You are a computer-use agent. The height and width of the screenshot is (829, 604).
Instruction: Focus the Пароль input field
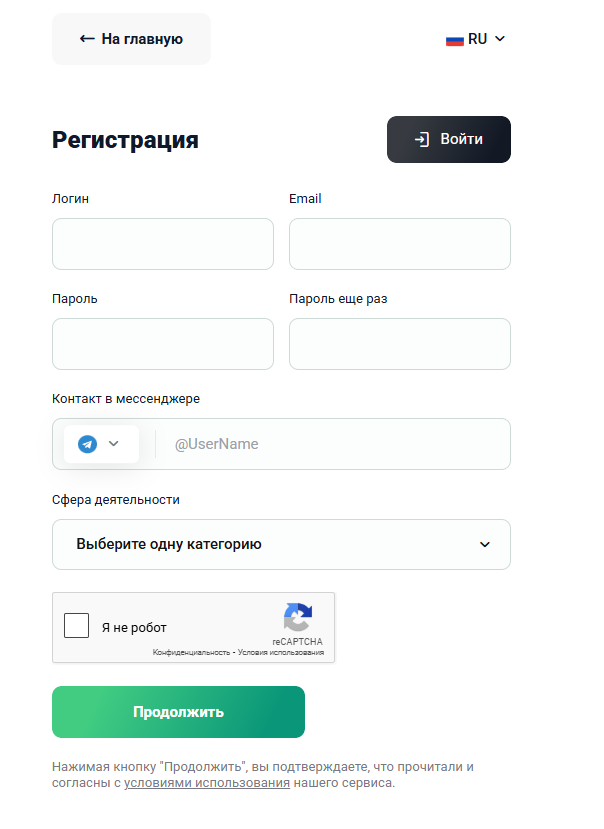point(163,344)
